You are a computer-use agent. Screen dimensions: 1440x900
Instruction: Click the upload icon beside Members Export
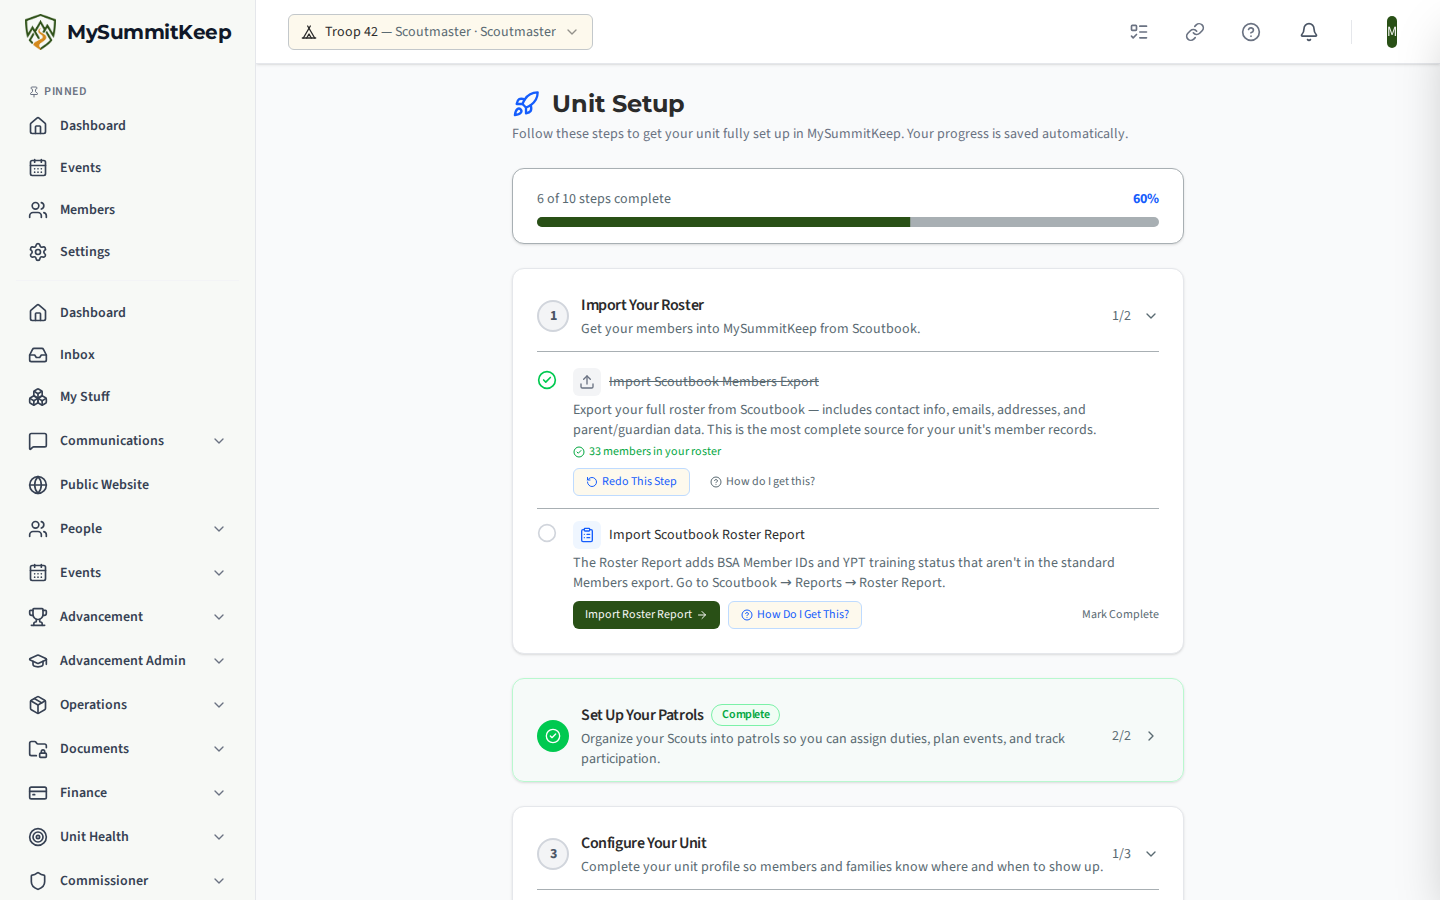(x=587, y=382)
